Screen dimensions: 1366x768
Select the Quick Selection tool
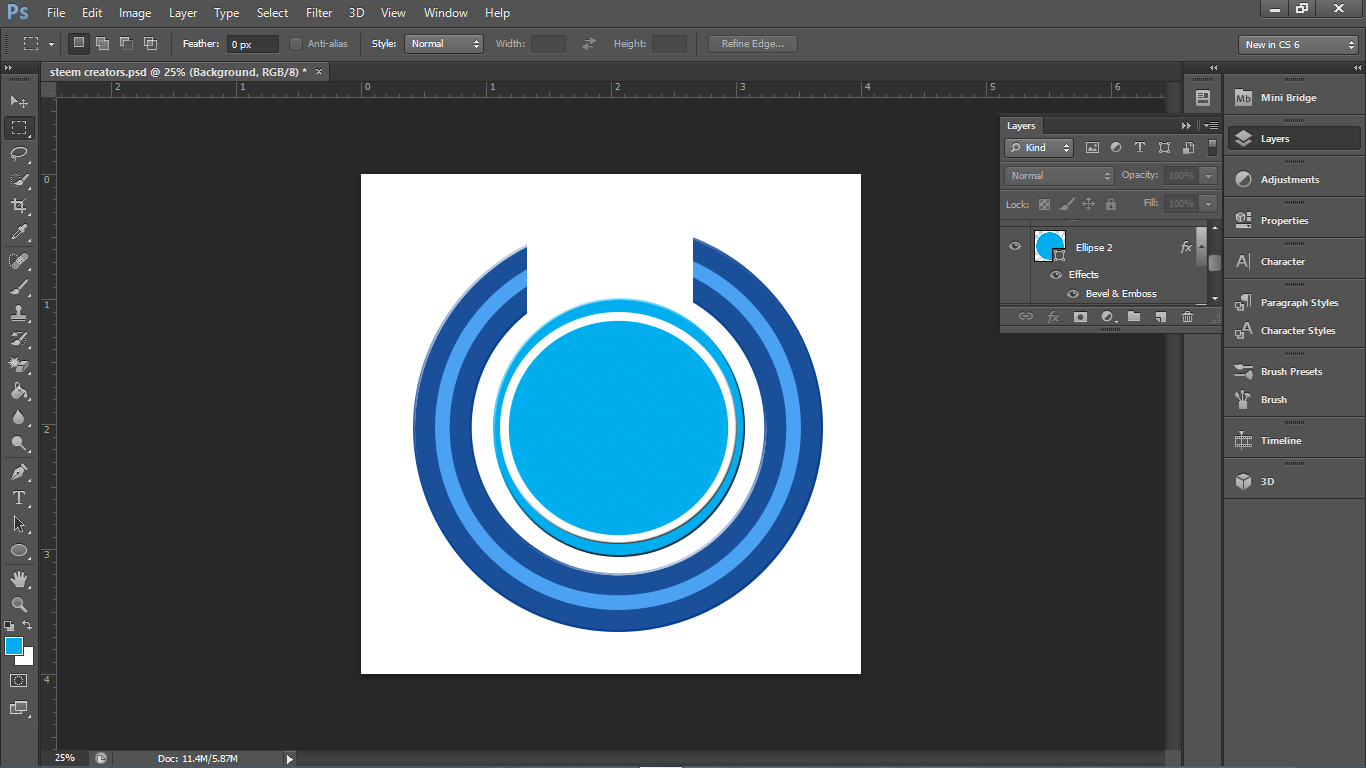coord(19,180)
